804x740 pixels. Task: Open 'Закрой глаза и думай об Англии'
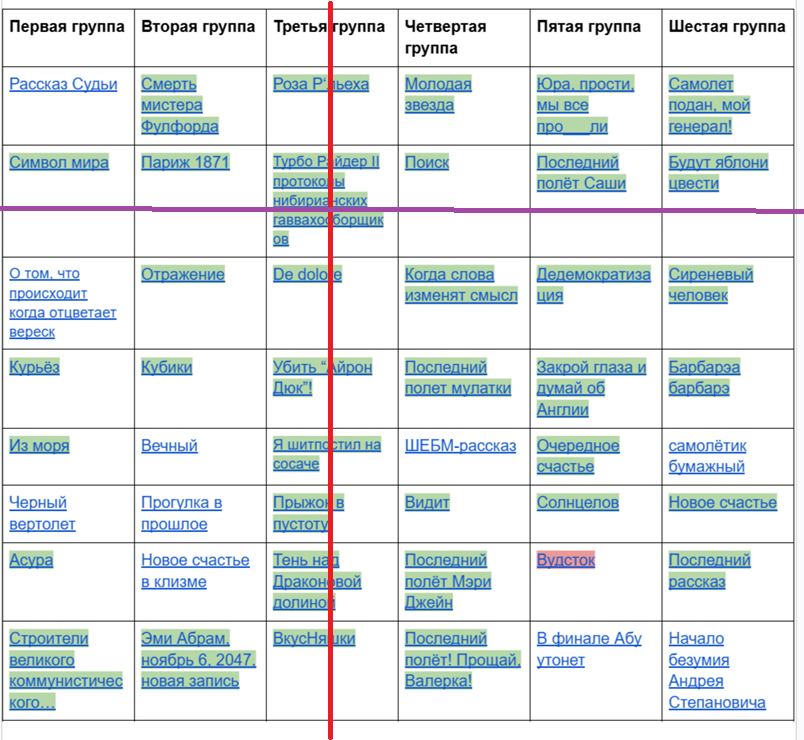point(591,388)
